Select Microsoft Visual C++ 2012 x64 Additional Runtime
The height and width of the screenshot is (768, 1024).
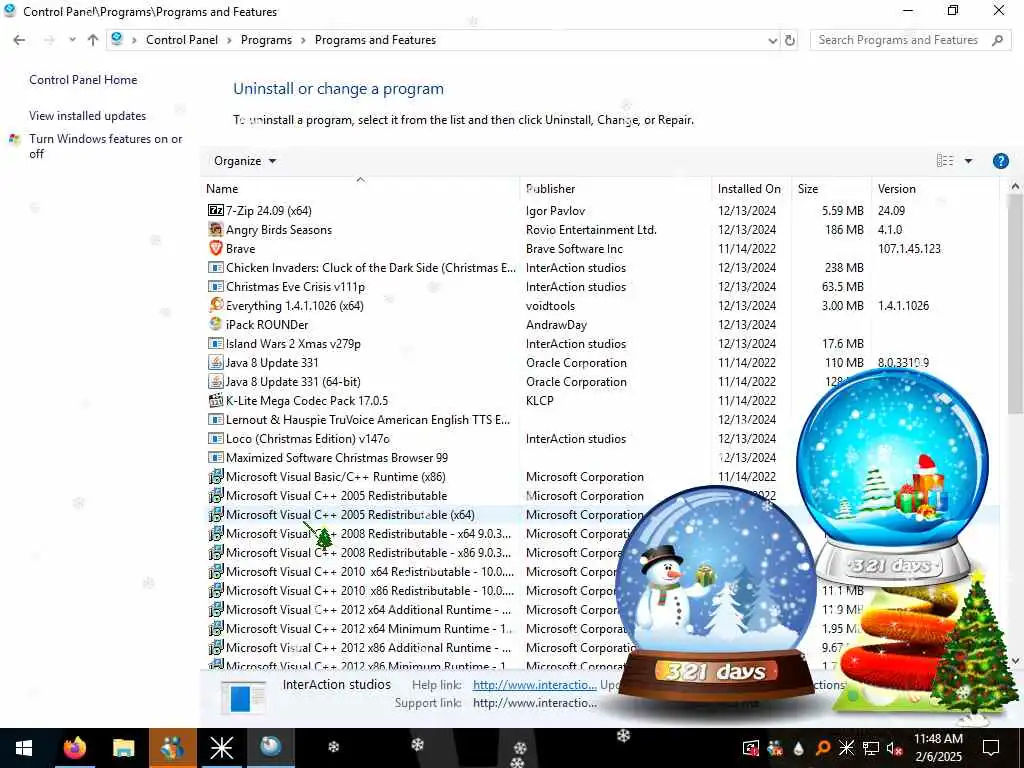tap(368, 609)
